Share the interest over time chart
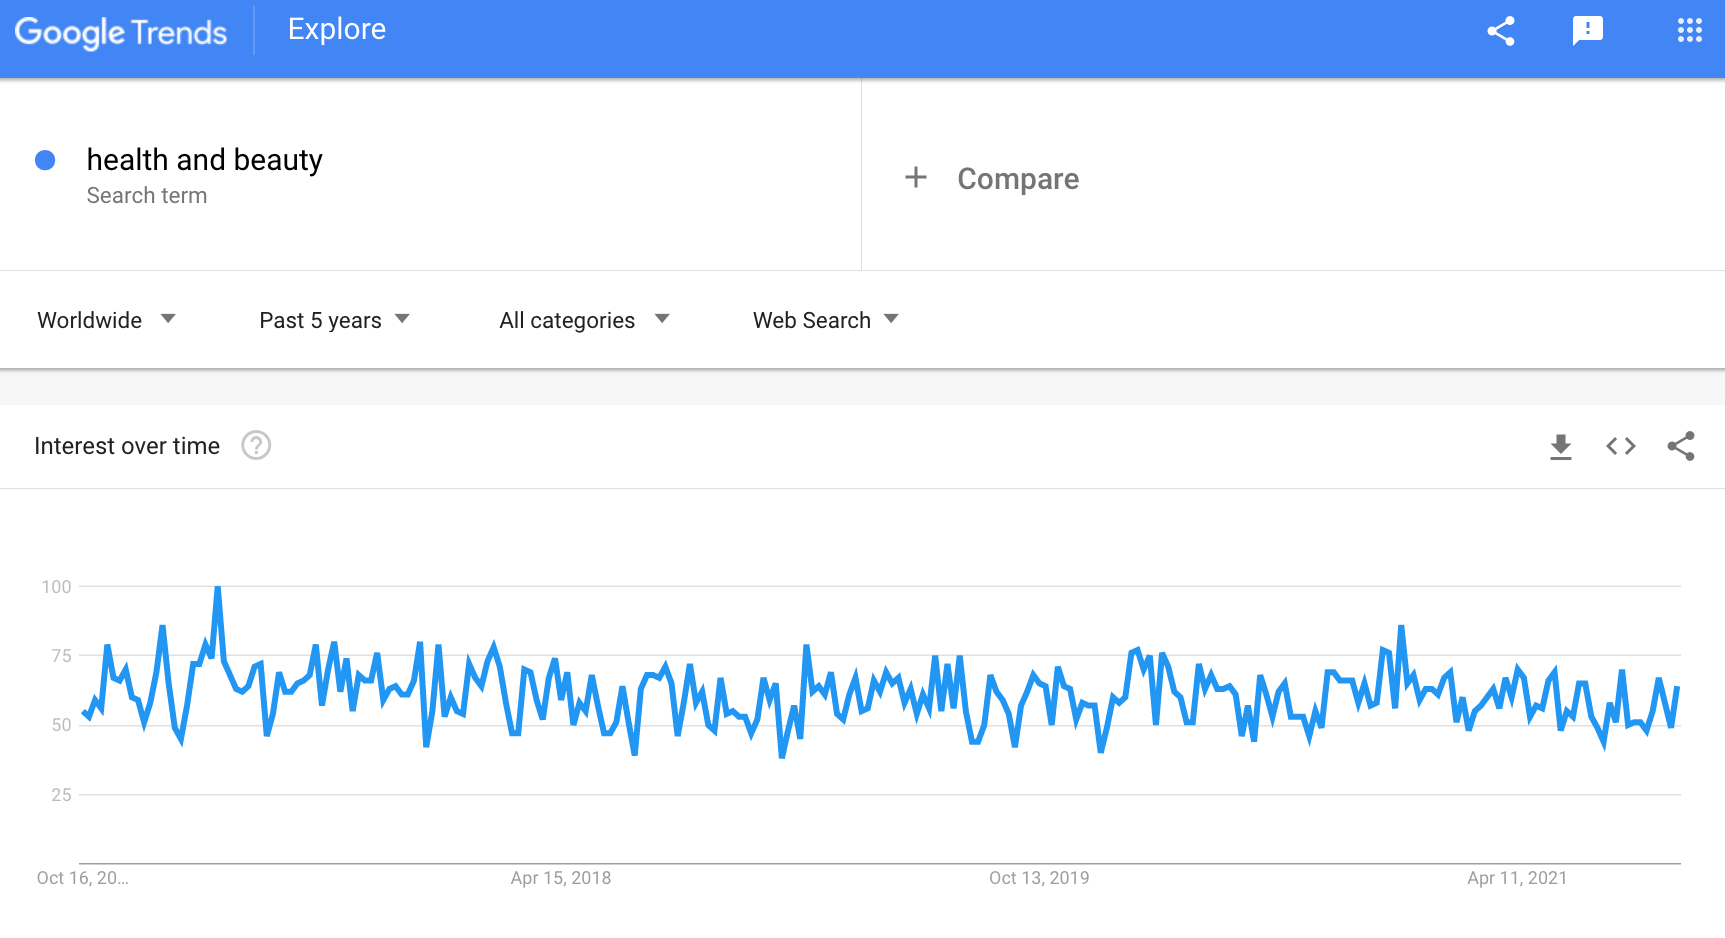The height and width of the screenshot is (938, 1725). point(1681,446)
